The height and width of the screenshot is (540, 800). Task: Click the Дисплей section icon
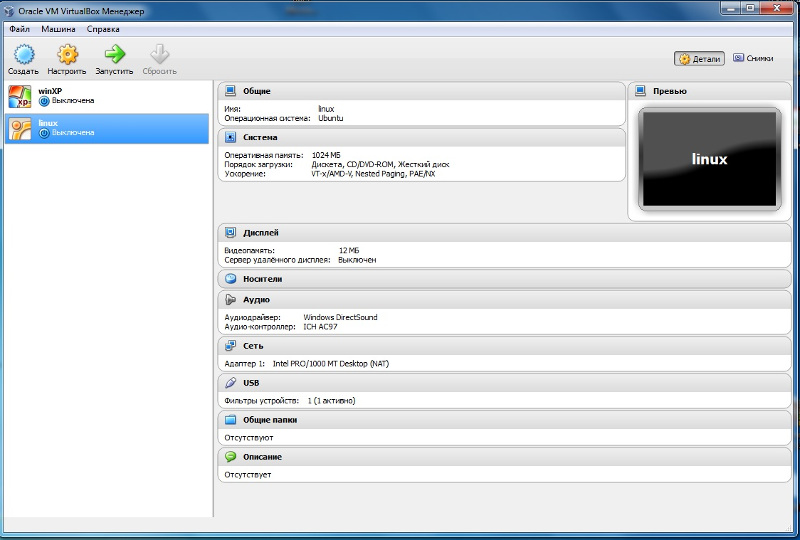pyautogui.click(x=231, y=232)
